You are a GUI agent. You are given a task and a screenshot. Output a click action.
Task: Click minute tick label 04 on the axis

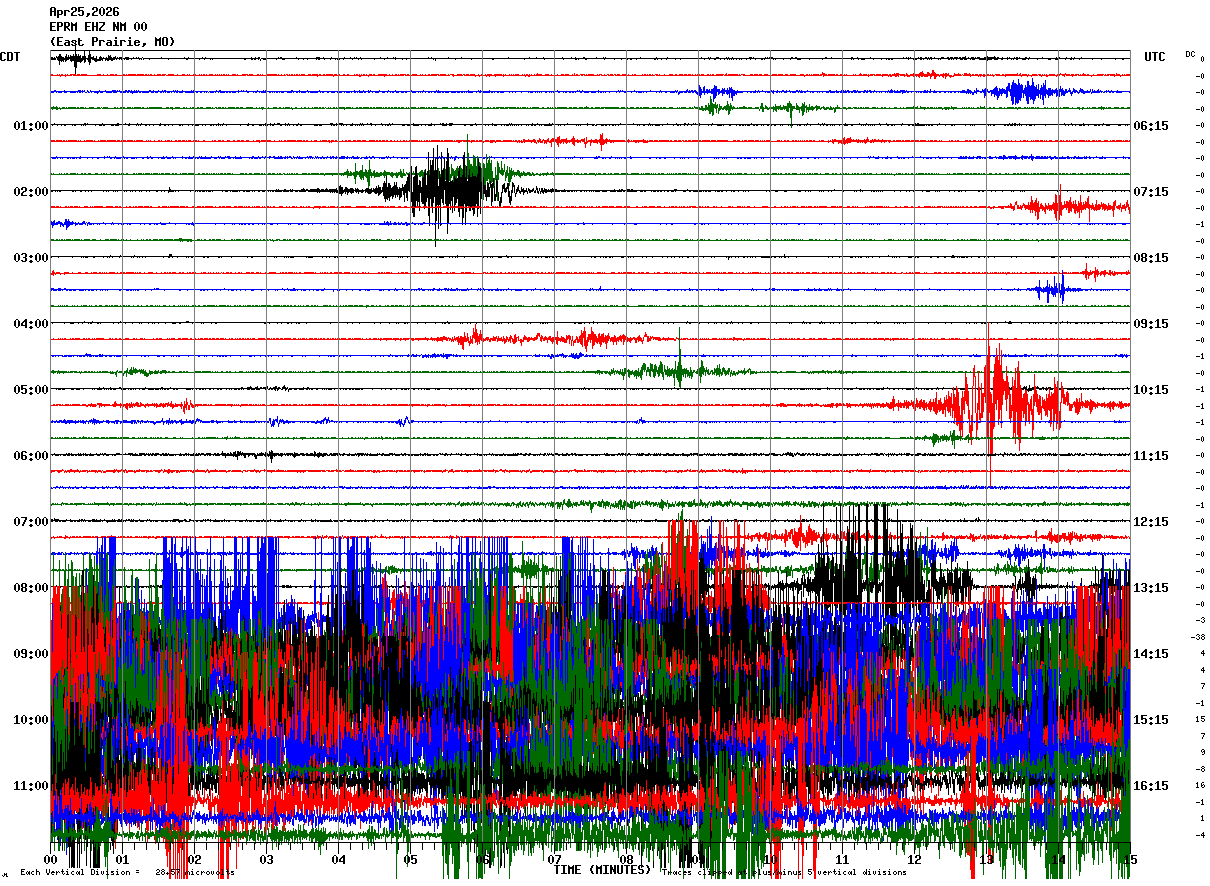[338, 860]
